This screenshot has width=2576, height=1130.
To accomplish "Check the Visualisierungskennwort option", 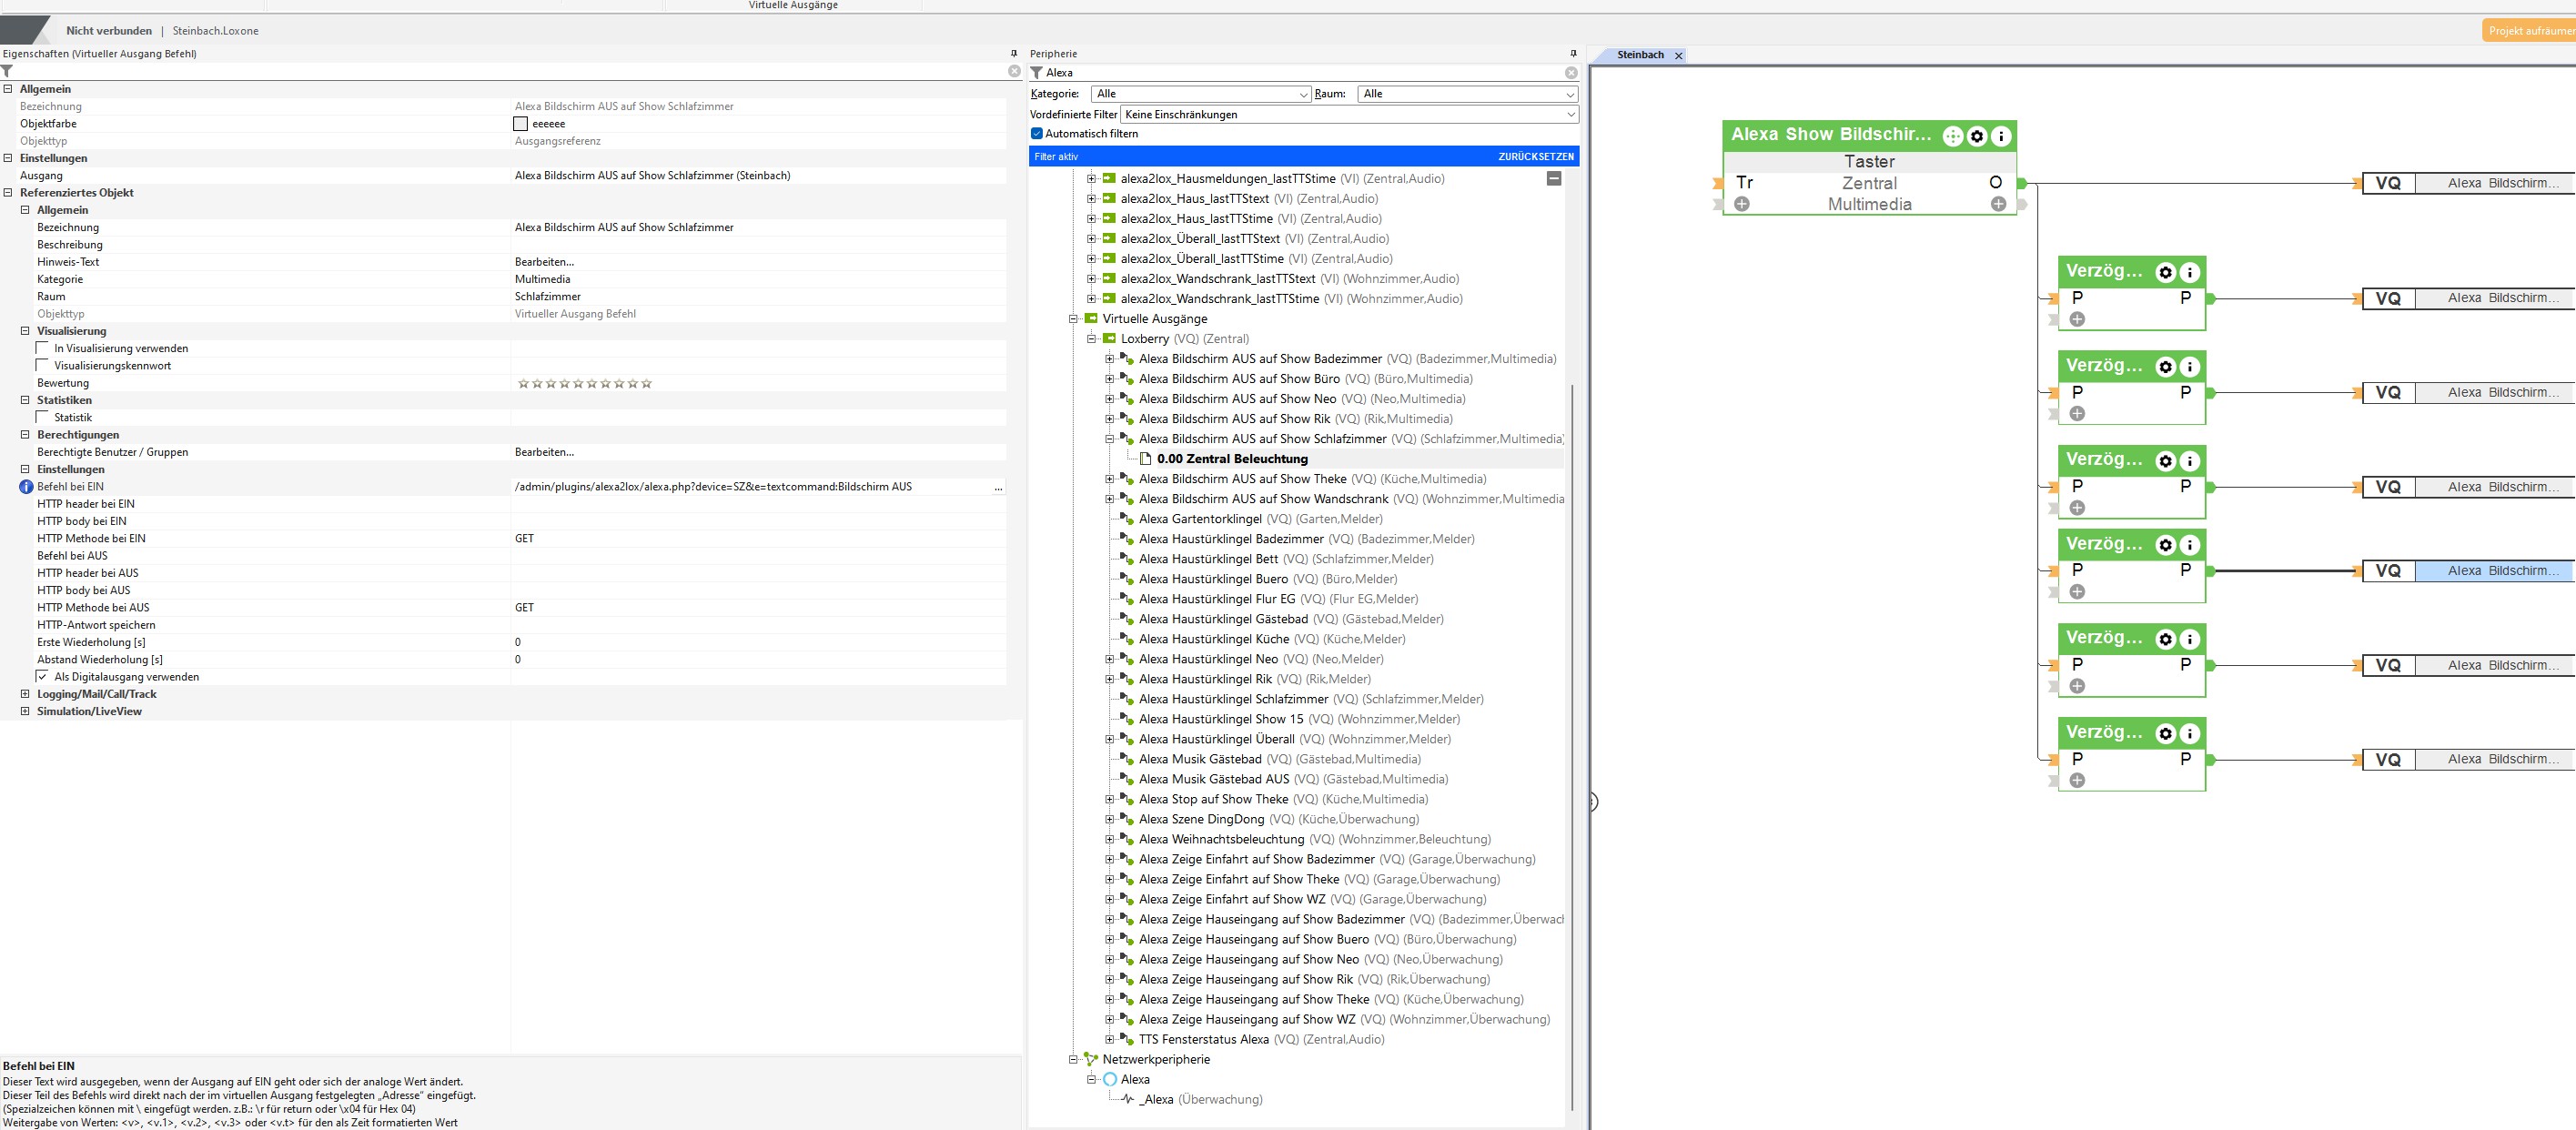I will (42, 365).
